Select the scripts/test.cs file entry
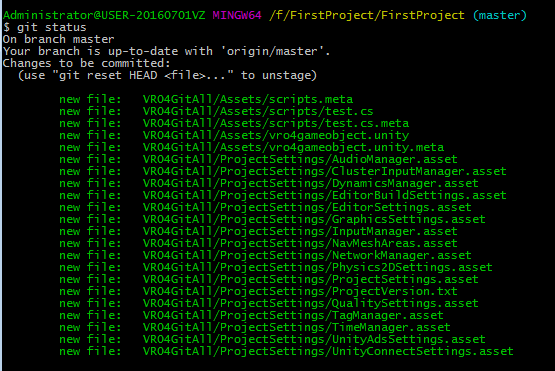The image size is (555, 371). pyautogui.click(x=216, y=112)
